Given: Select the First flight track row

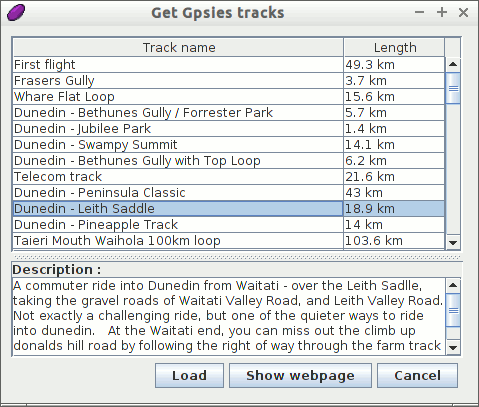Looking at the screenshot, I should [x=229, y=64].
